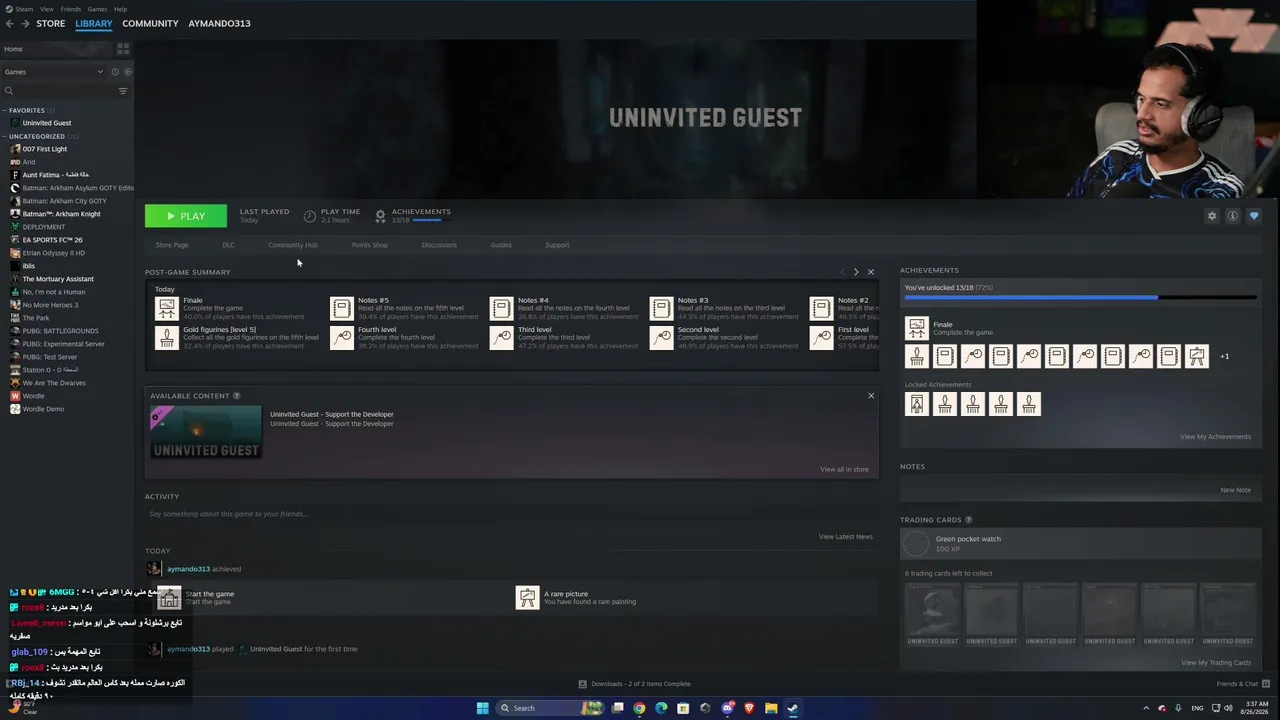Screen dimensions: 1280x720
Task: Show hidden system tray icons
Action: (x=1146, y=708)
